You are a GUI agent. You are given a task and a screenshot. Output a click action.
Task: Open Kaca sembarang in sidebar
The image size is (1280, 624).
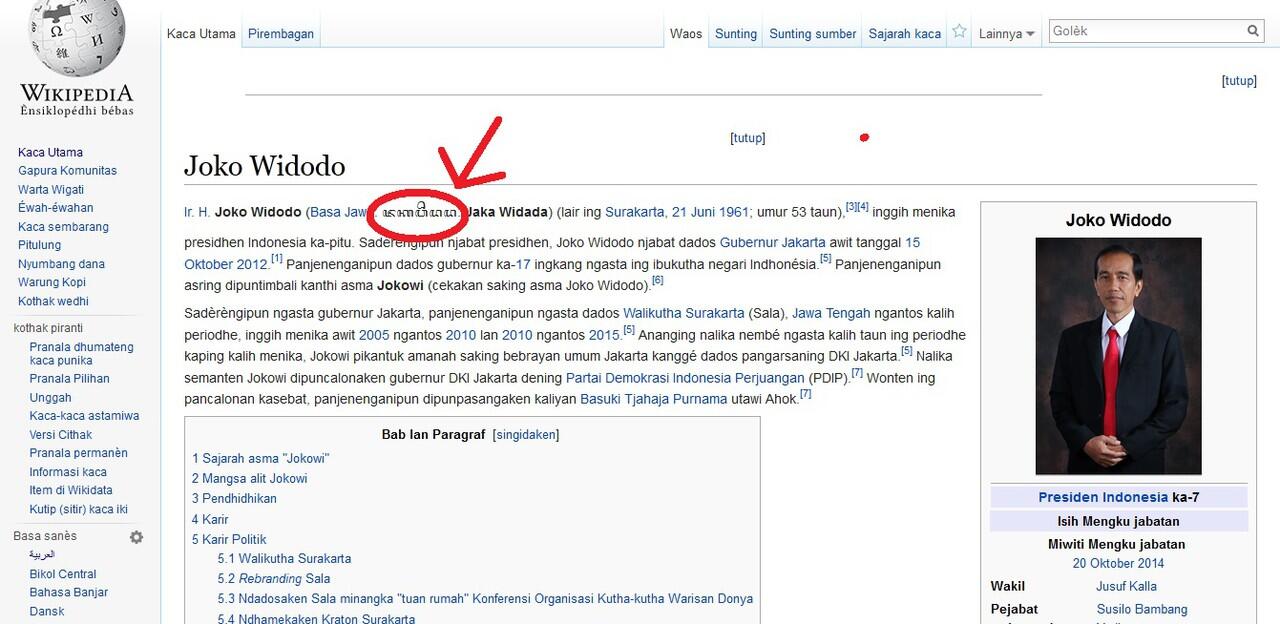click(63, 227)
